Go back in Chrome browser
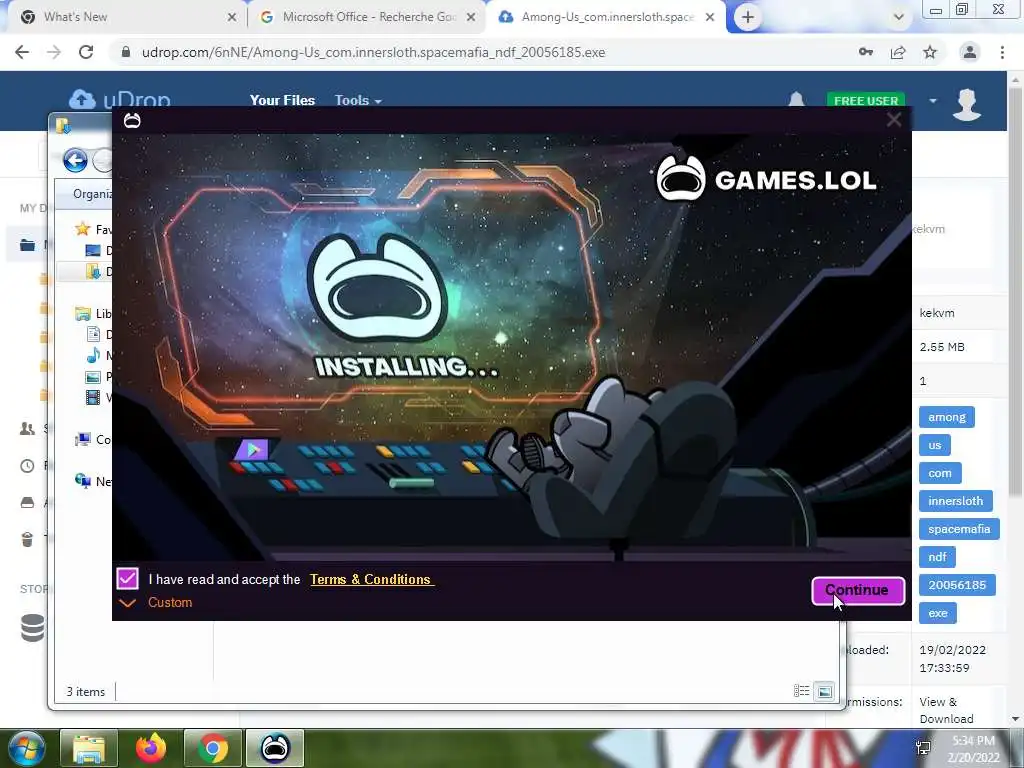The height and width of the screenshot is (768, 1024). click(x=22, y=52)
